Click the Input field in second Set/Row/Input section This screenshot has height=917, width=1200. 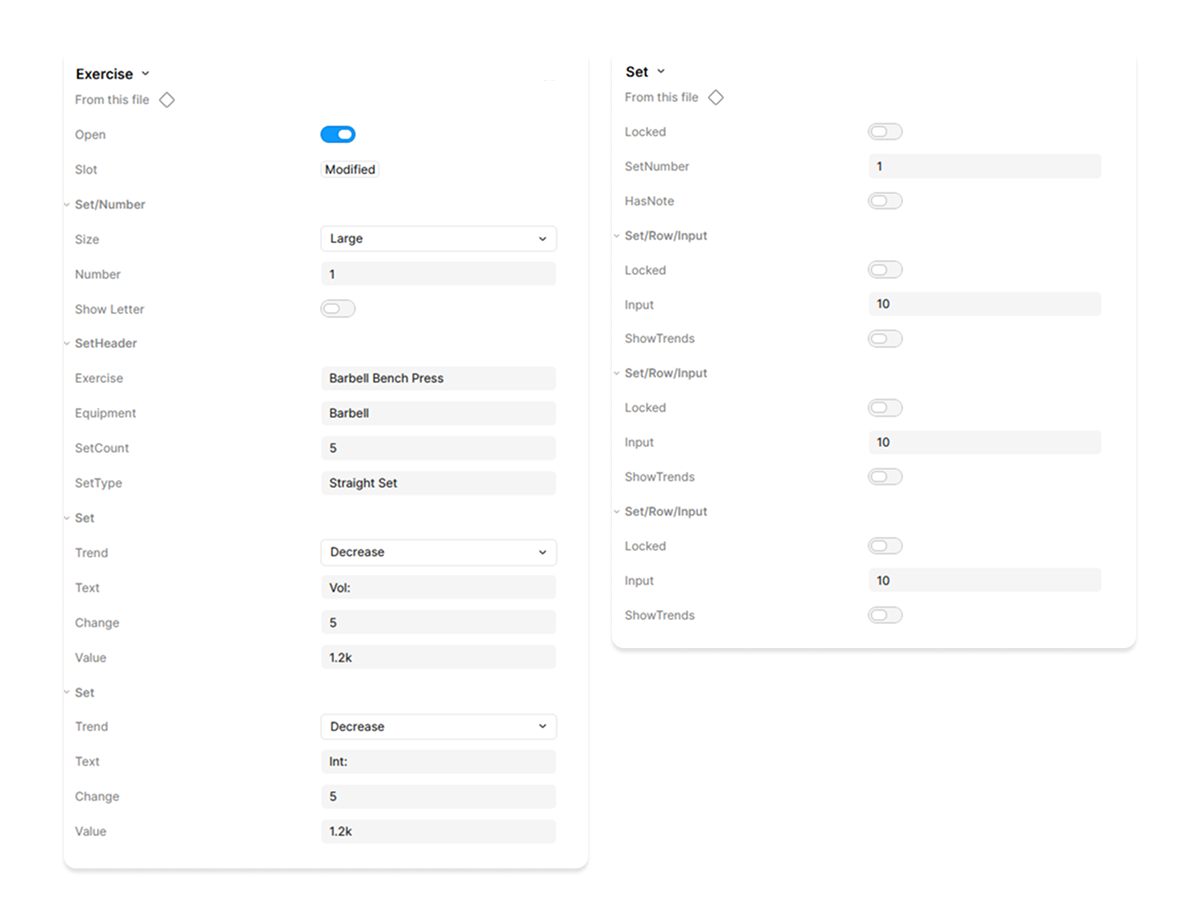(x=985, y=442)
